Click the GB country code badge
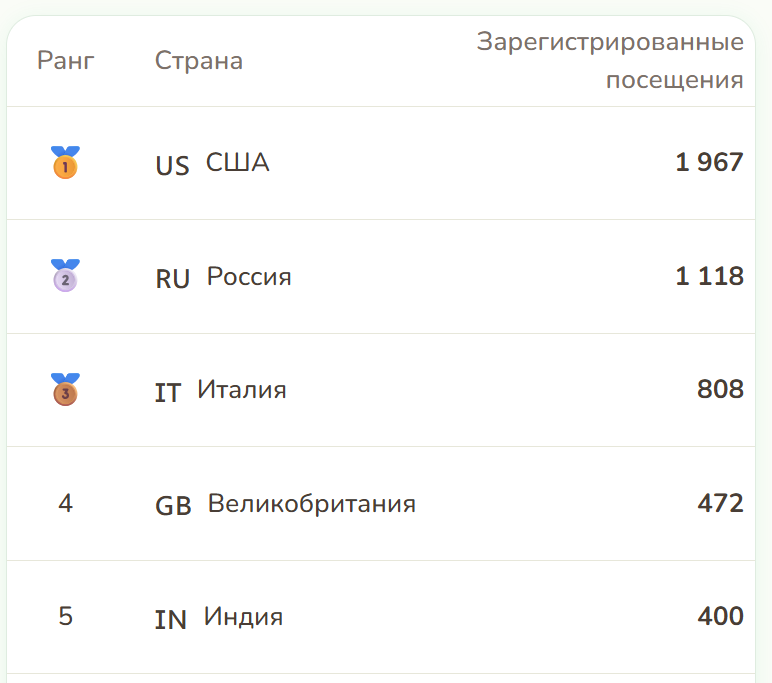 pyautogui.click(x=173, y=506)
